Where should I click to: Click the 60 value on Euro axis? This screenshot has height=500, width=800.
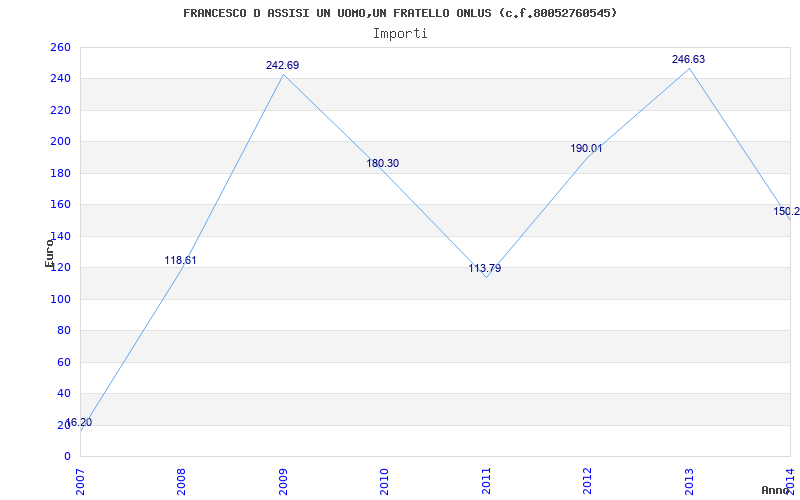[63, 362]
